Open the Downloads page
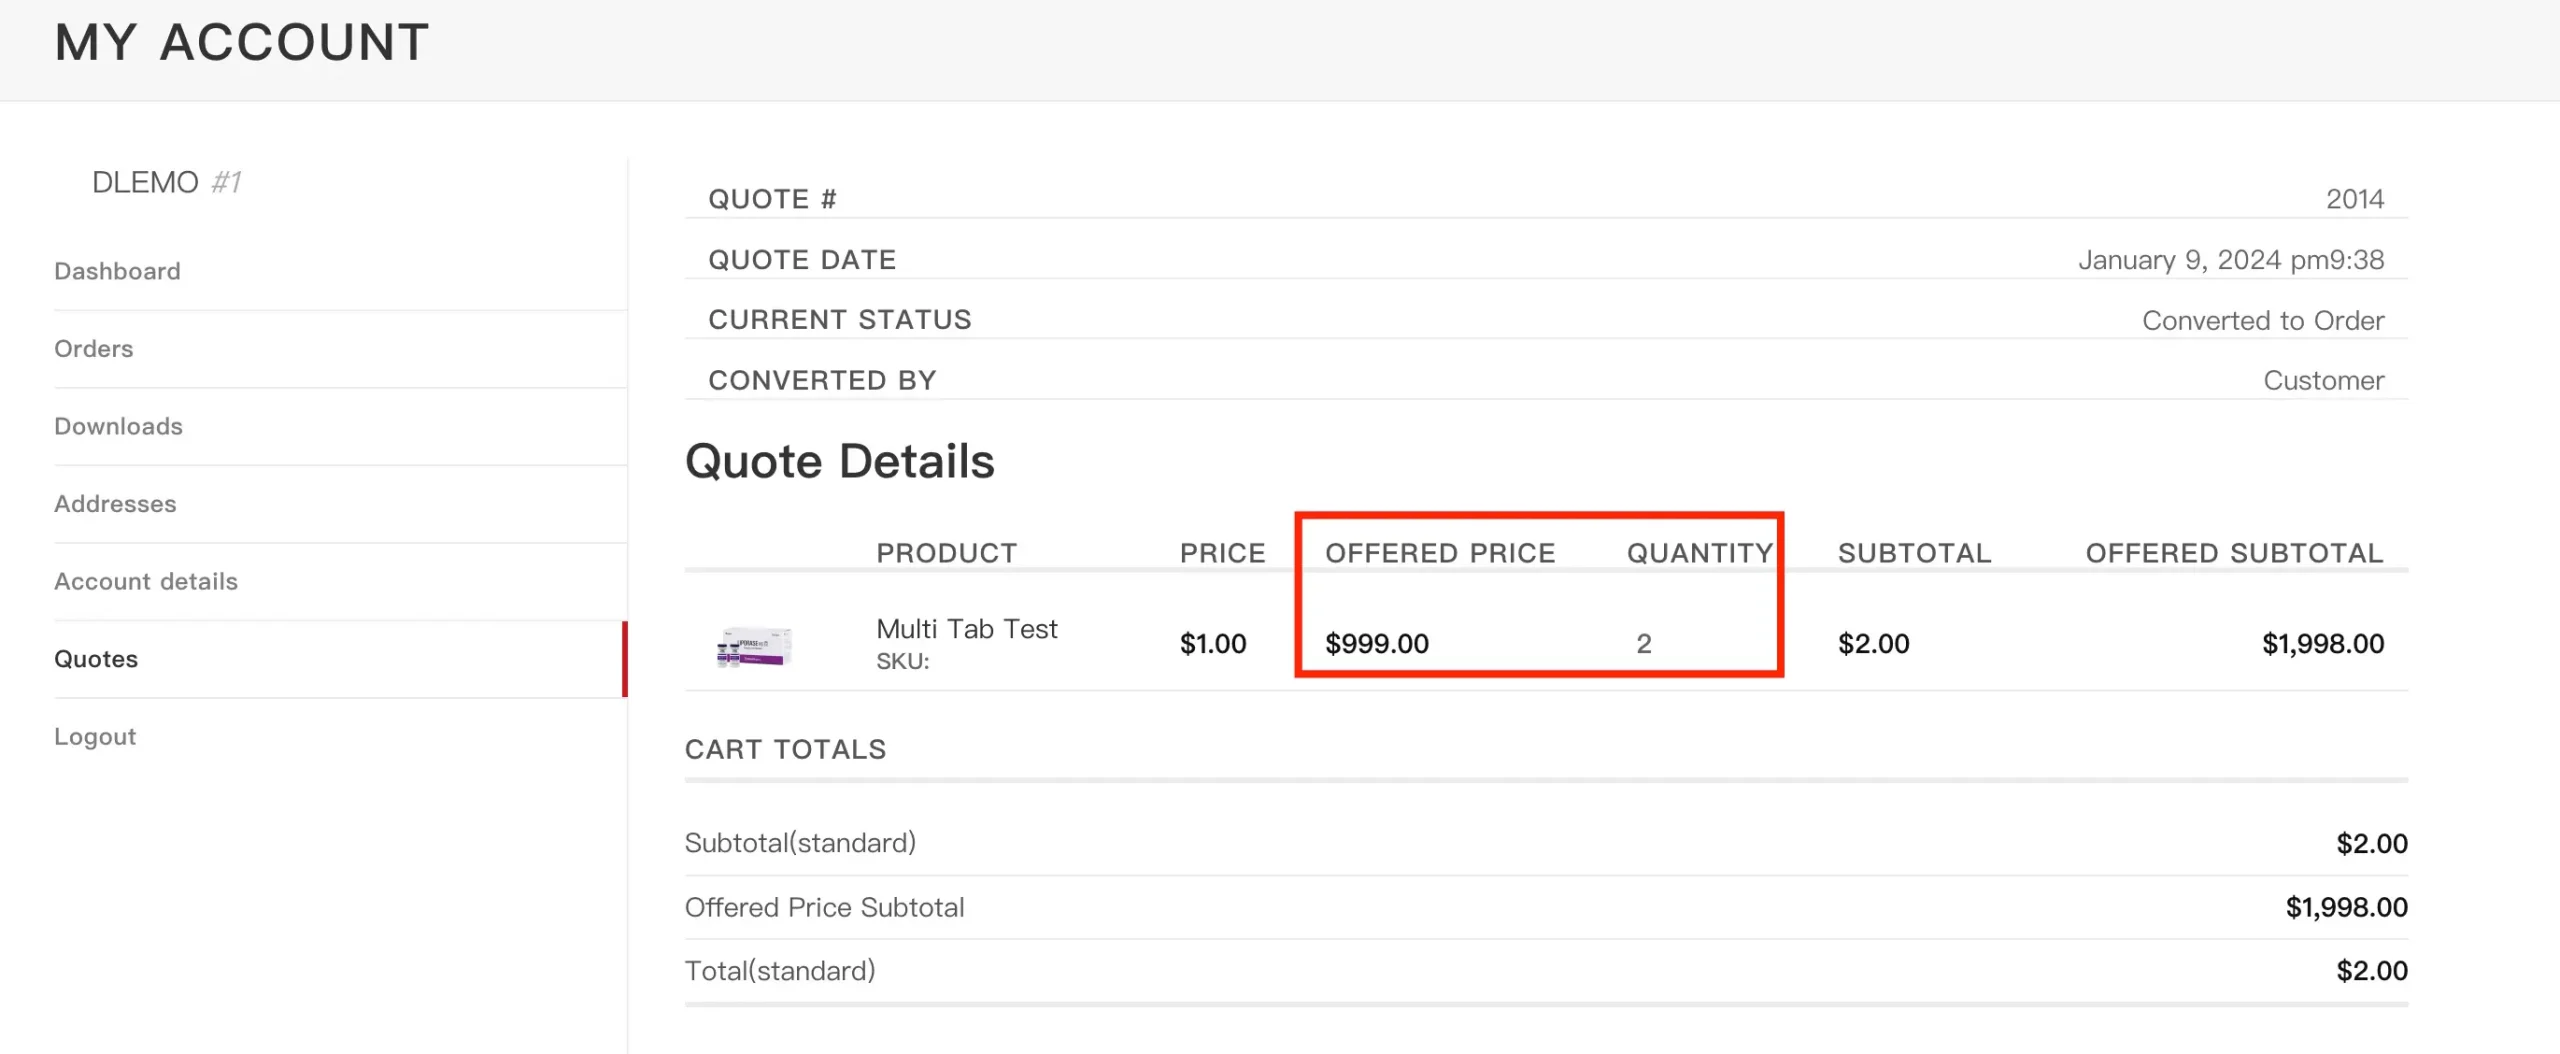This screenshot has width=2560, height=1054. pos(118,426)
